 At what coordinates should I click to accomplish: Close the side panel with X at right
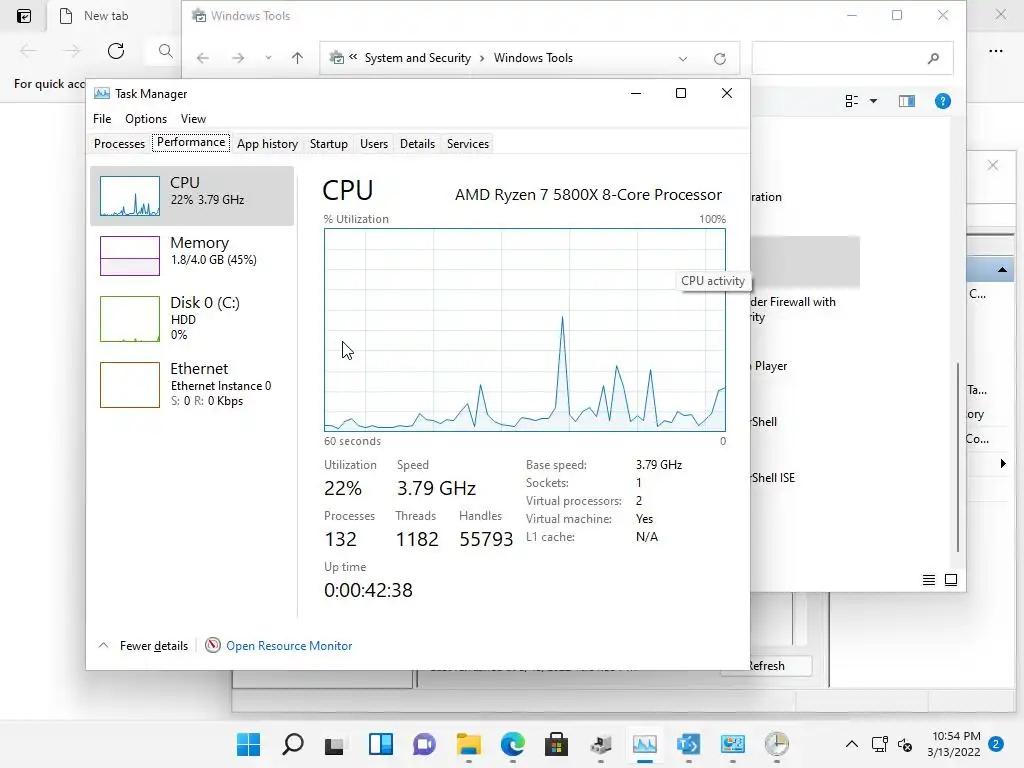[993, 165]
